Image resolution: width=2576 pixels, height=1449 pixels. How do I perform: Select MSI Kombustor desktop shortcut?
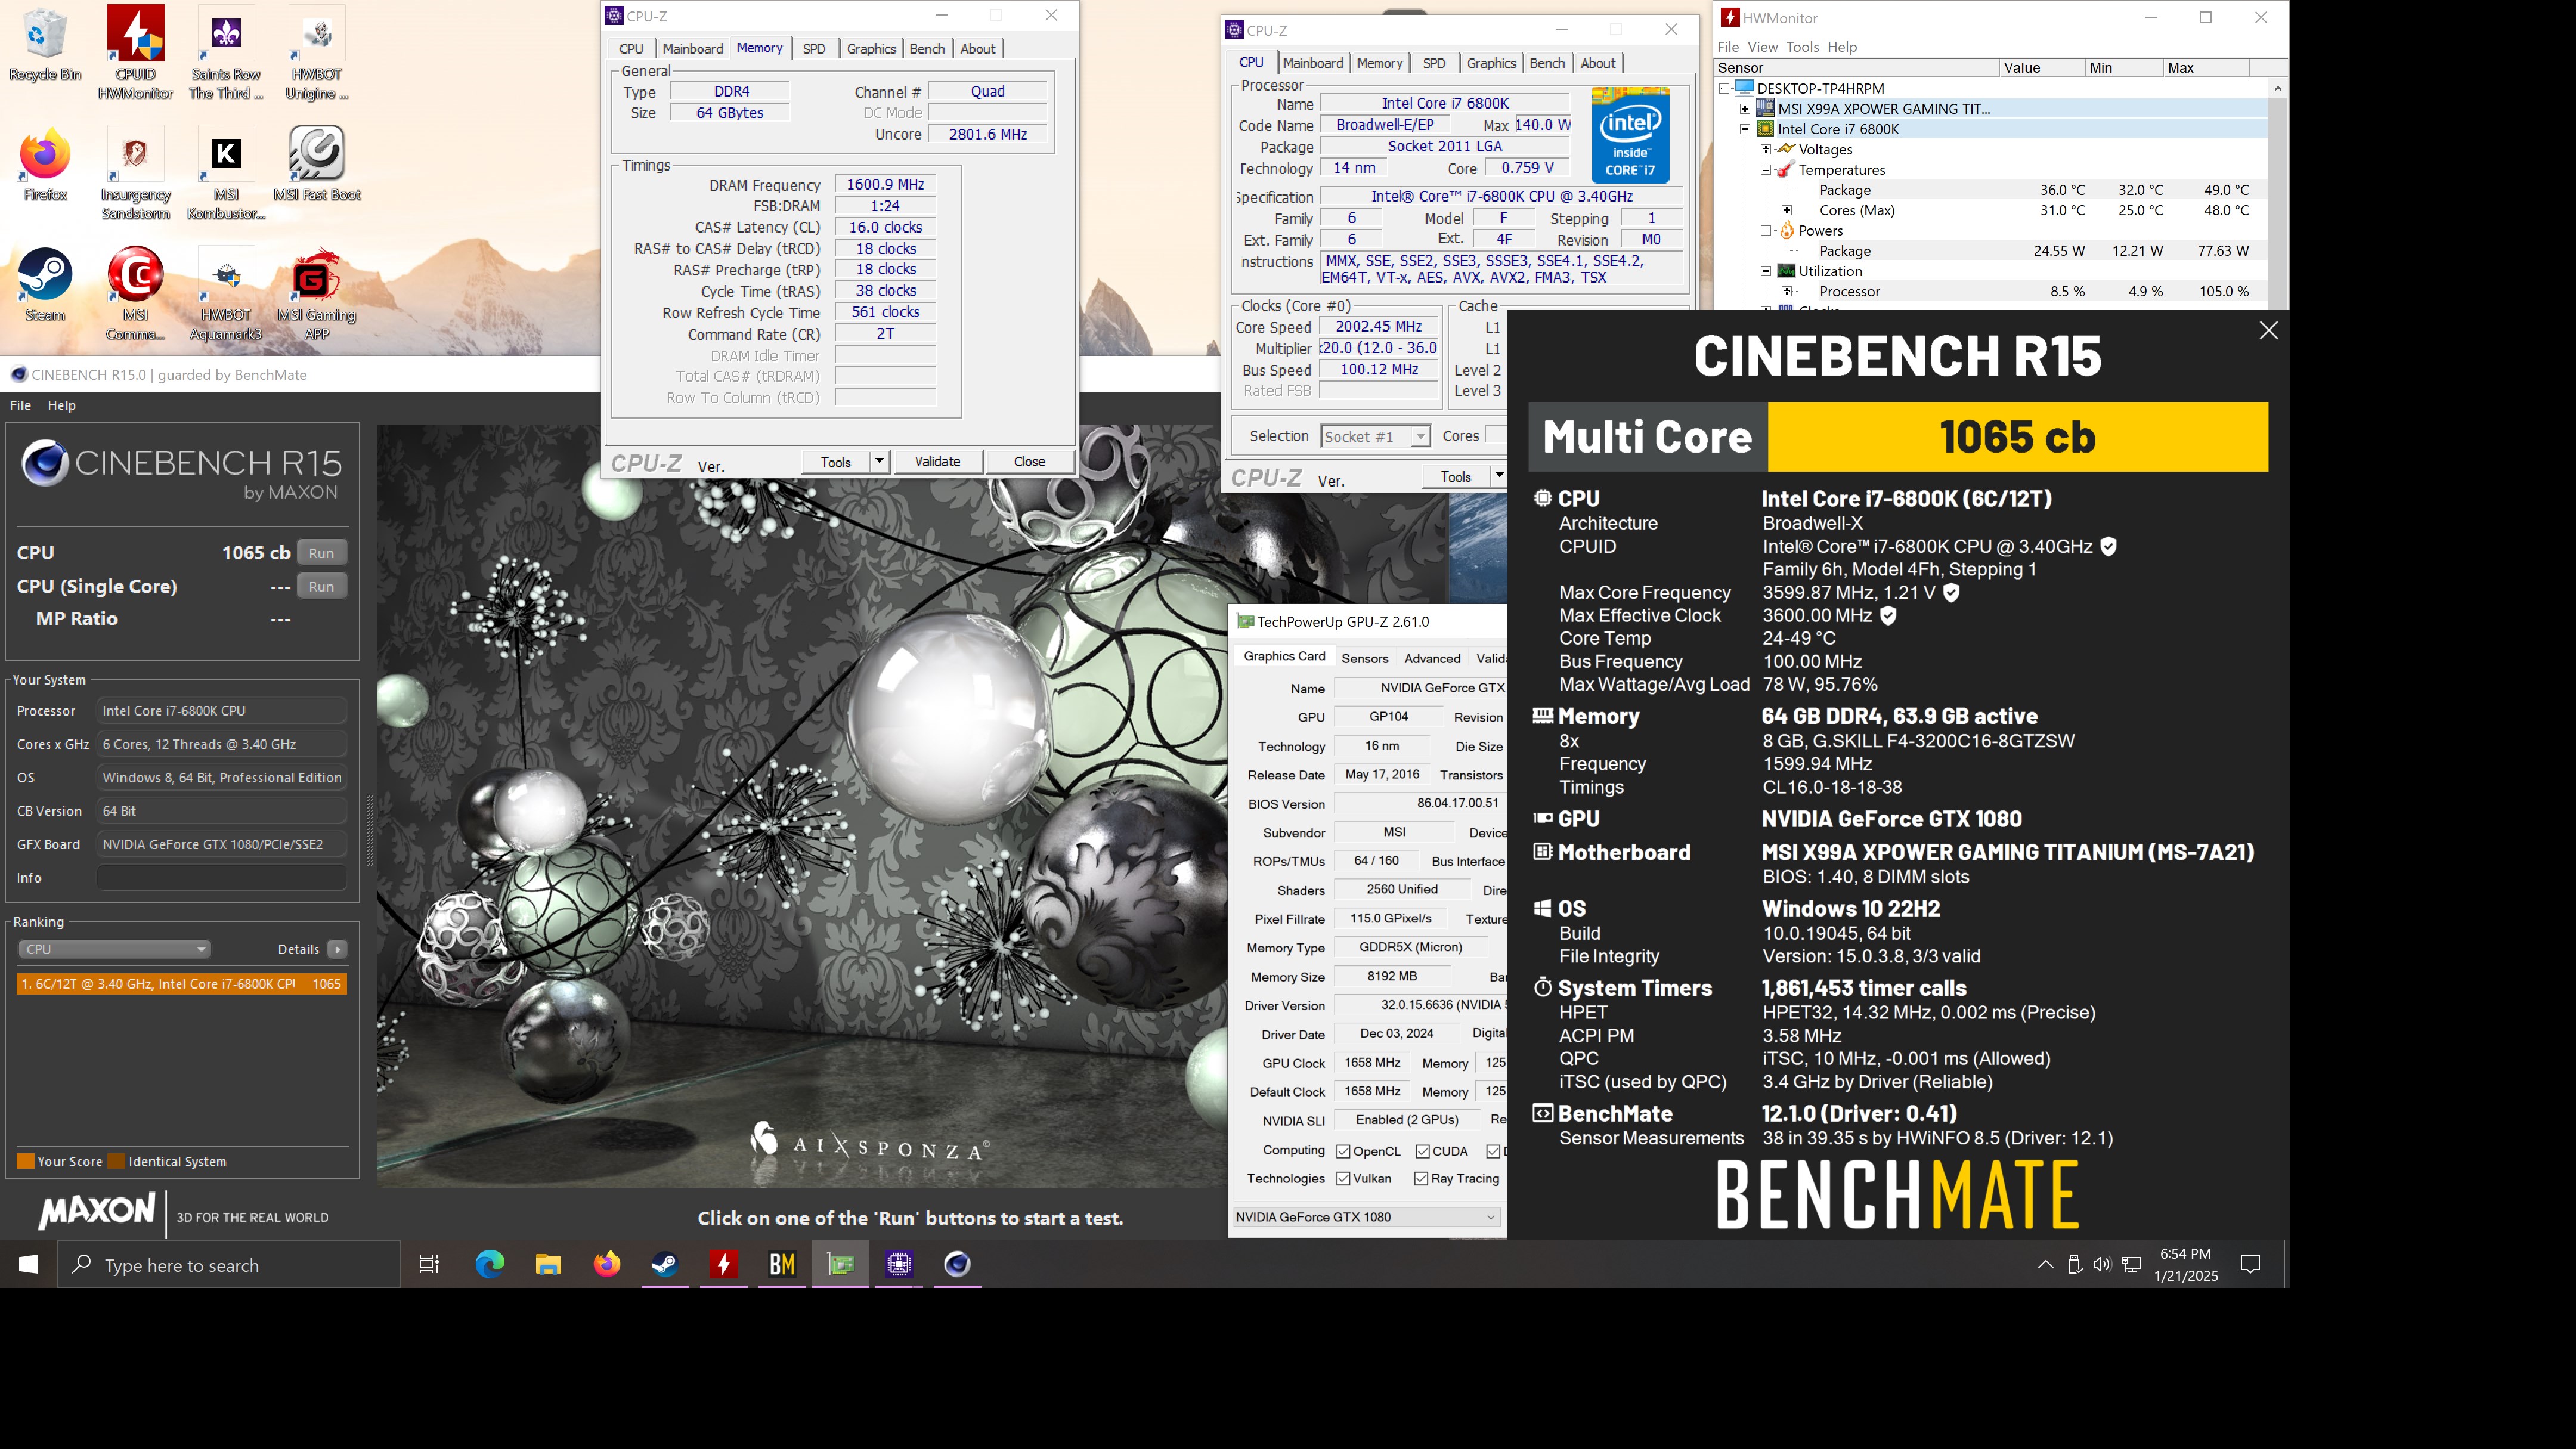226,173
